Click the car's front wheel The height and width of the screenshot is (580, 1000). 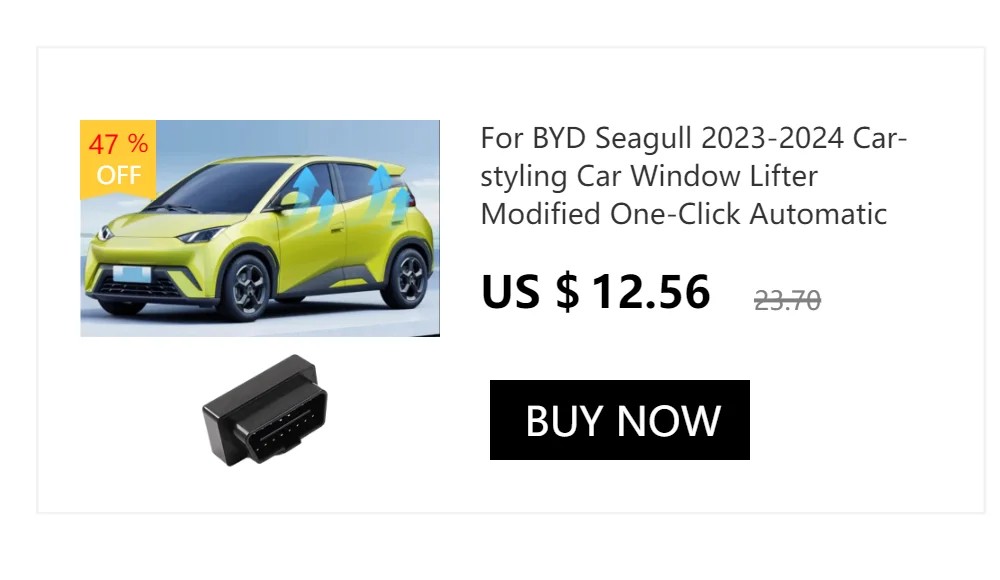[x=247, y=288]
